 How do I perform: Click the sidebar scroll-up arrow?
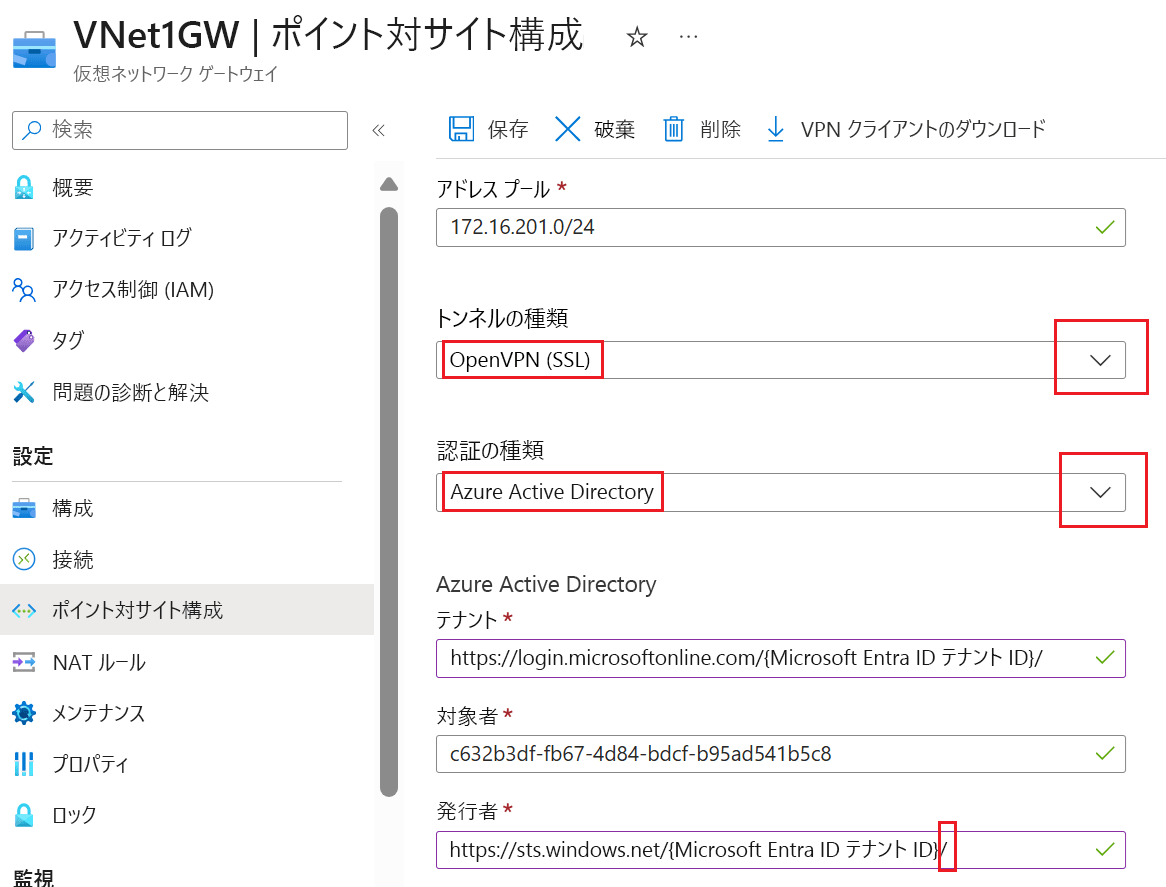click(x=389, y=184)
